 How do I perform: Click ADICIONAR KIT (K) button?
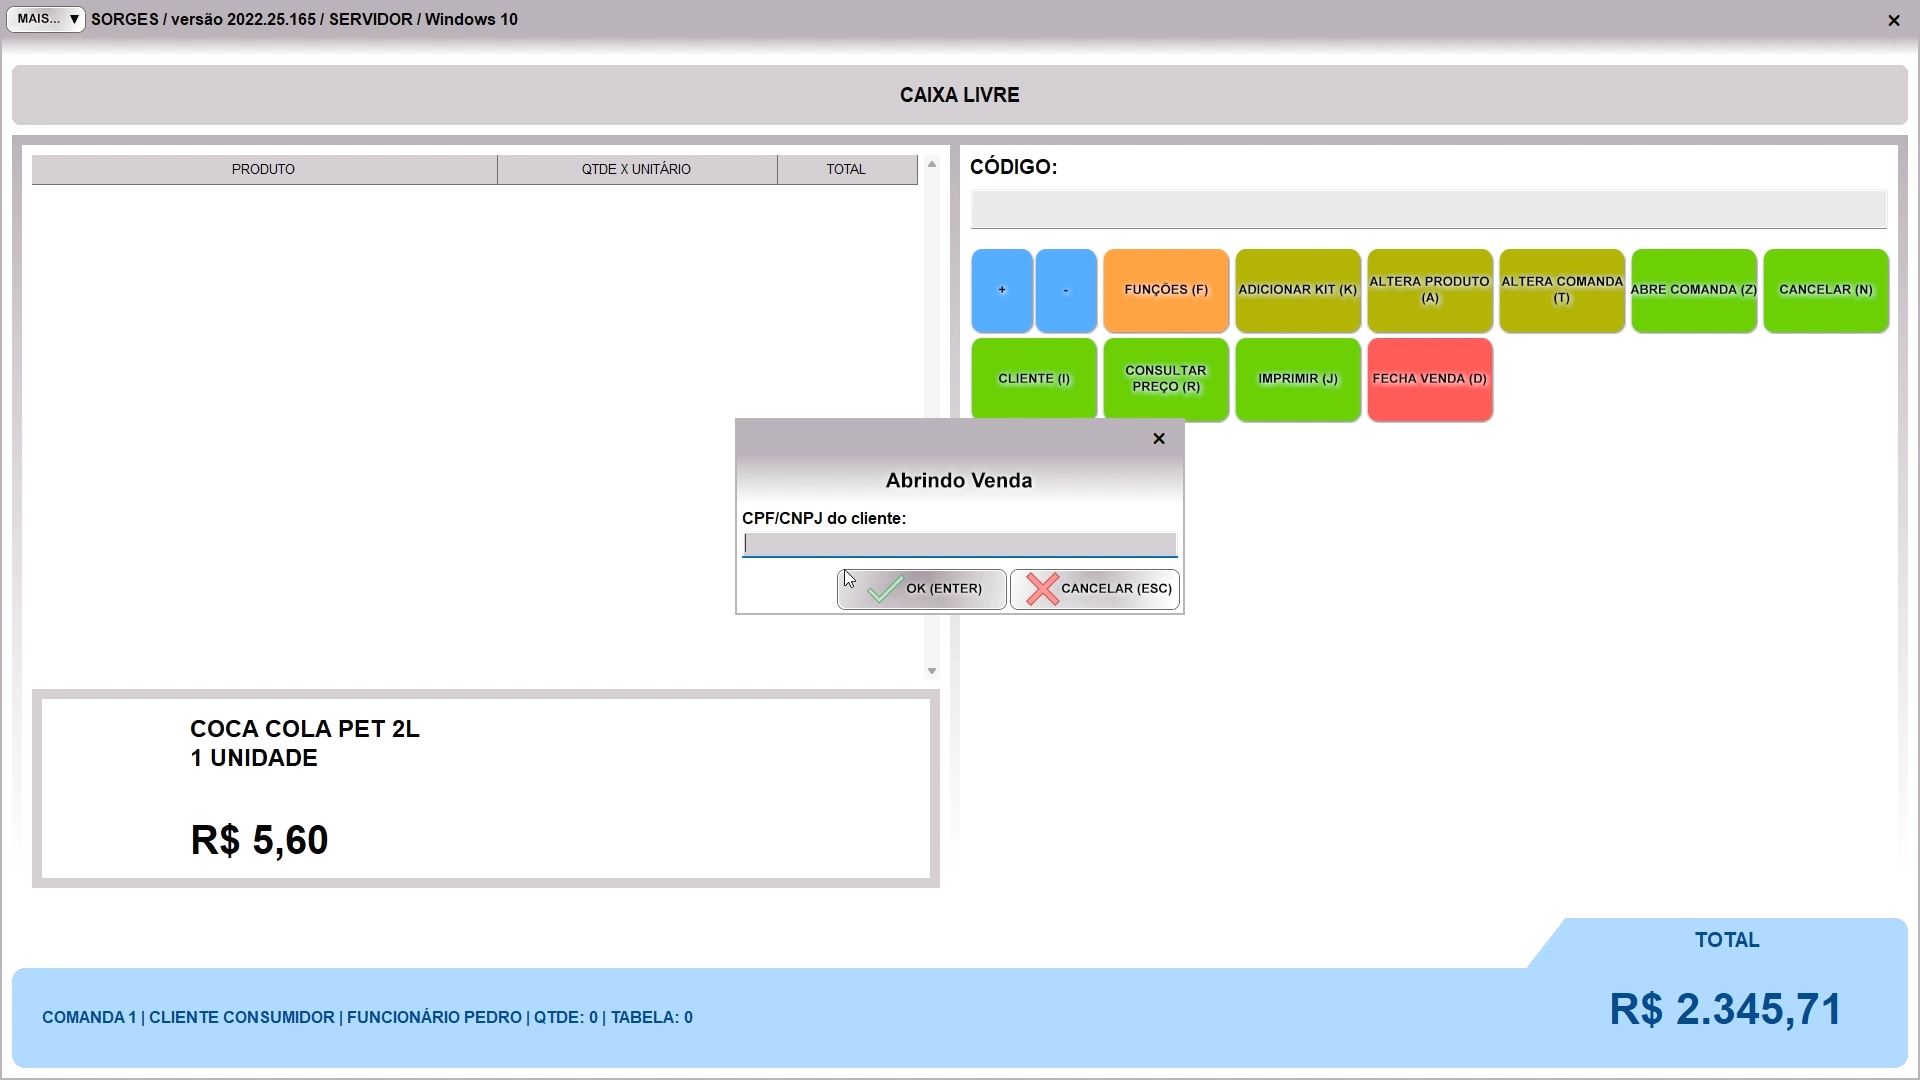coord(1297,290)
